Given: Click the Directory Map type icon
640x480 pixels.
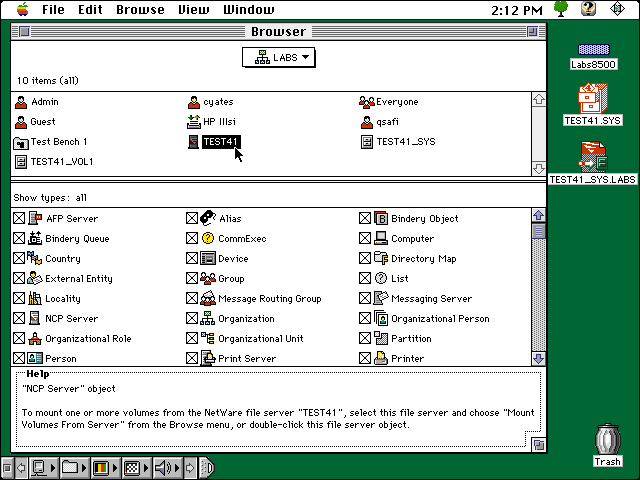Looking at the screenshot, I should tap(381, 258).
